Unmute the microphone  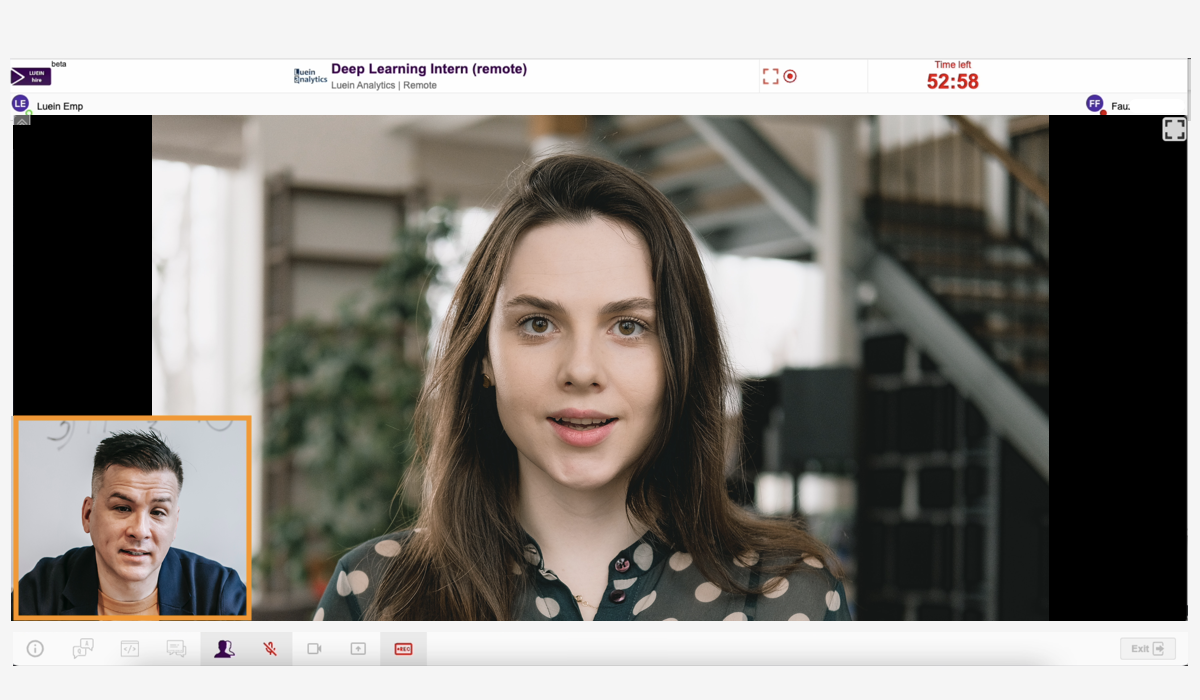[270, 649]
